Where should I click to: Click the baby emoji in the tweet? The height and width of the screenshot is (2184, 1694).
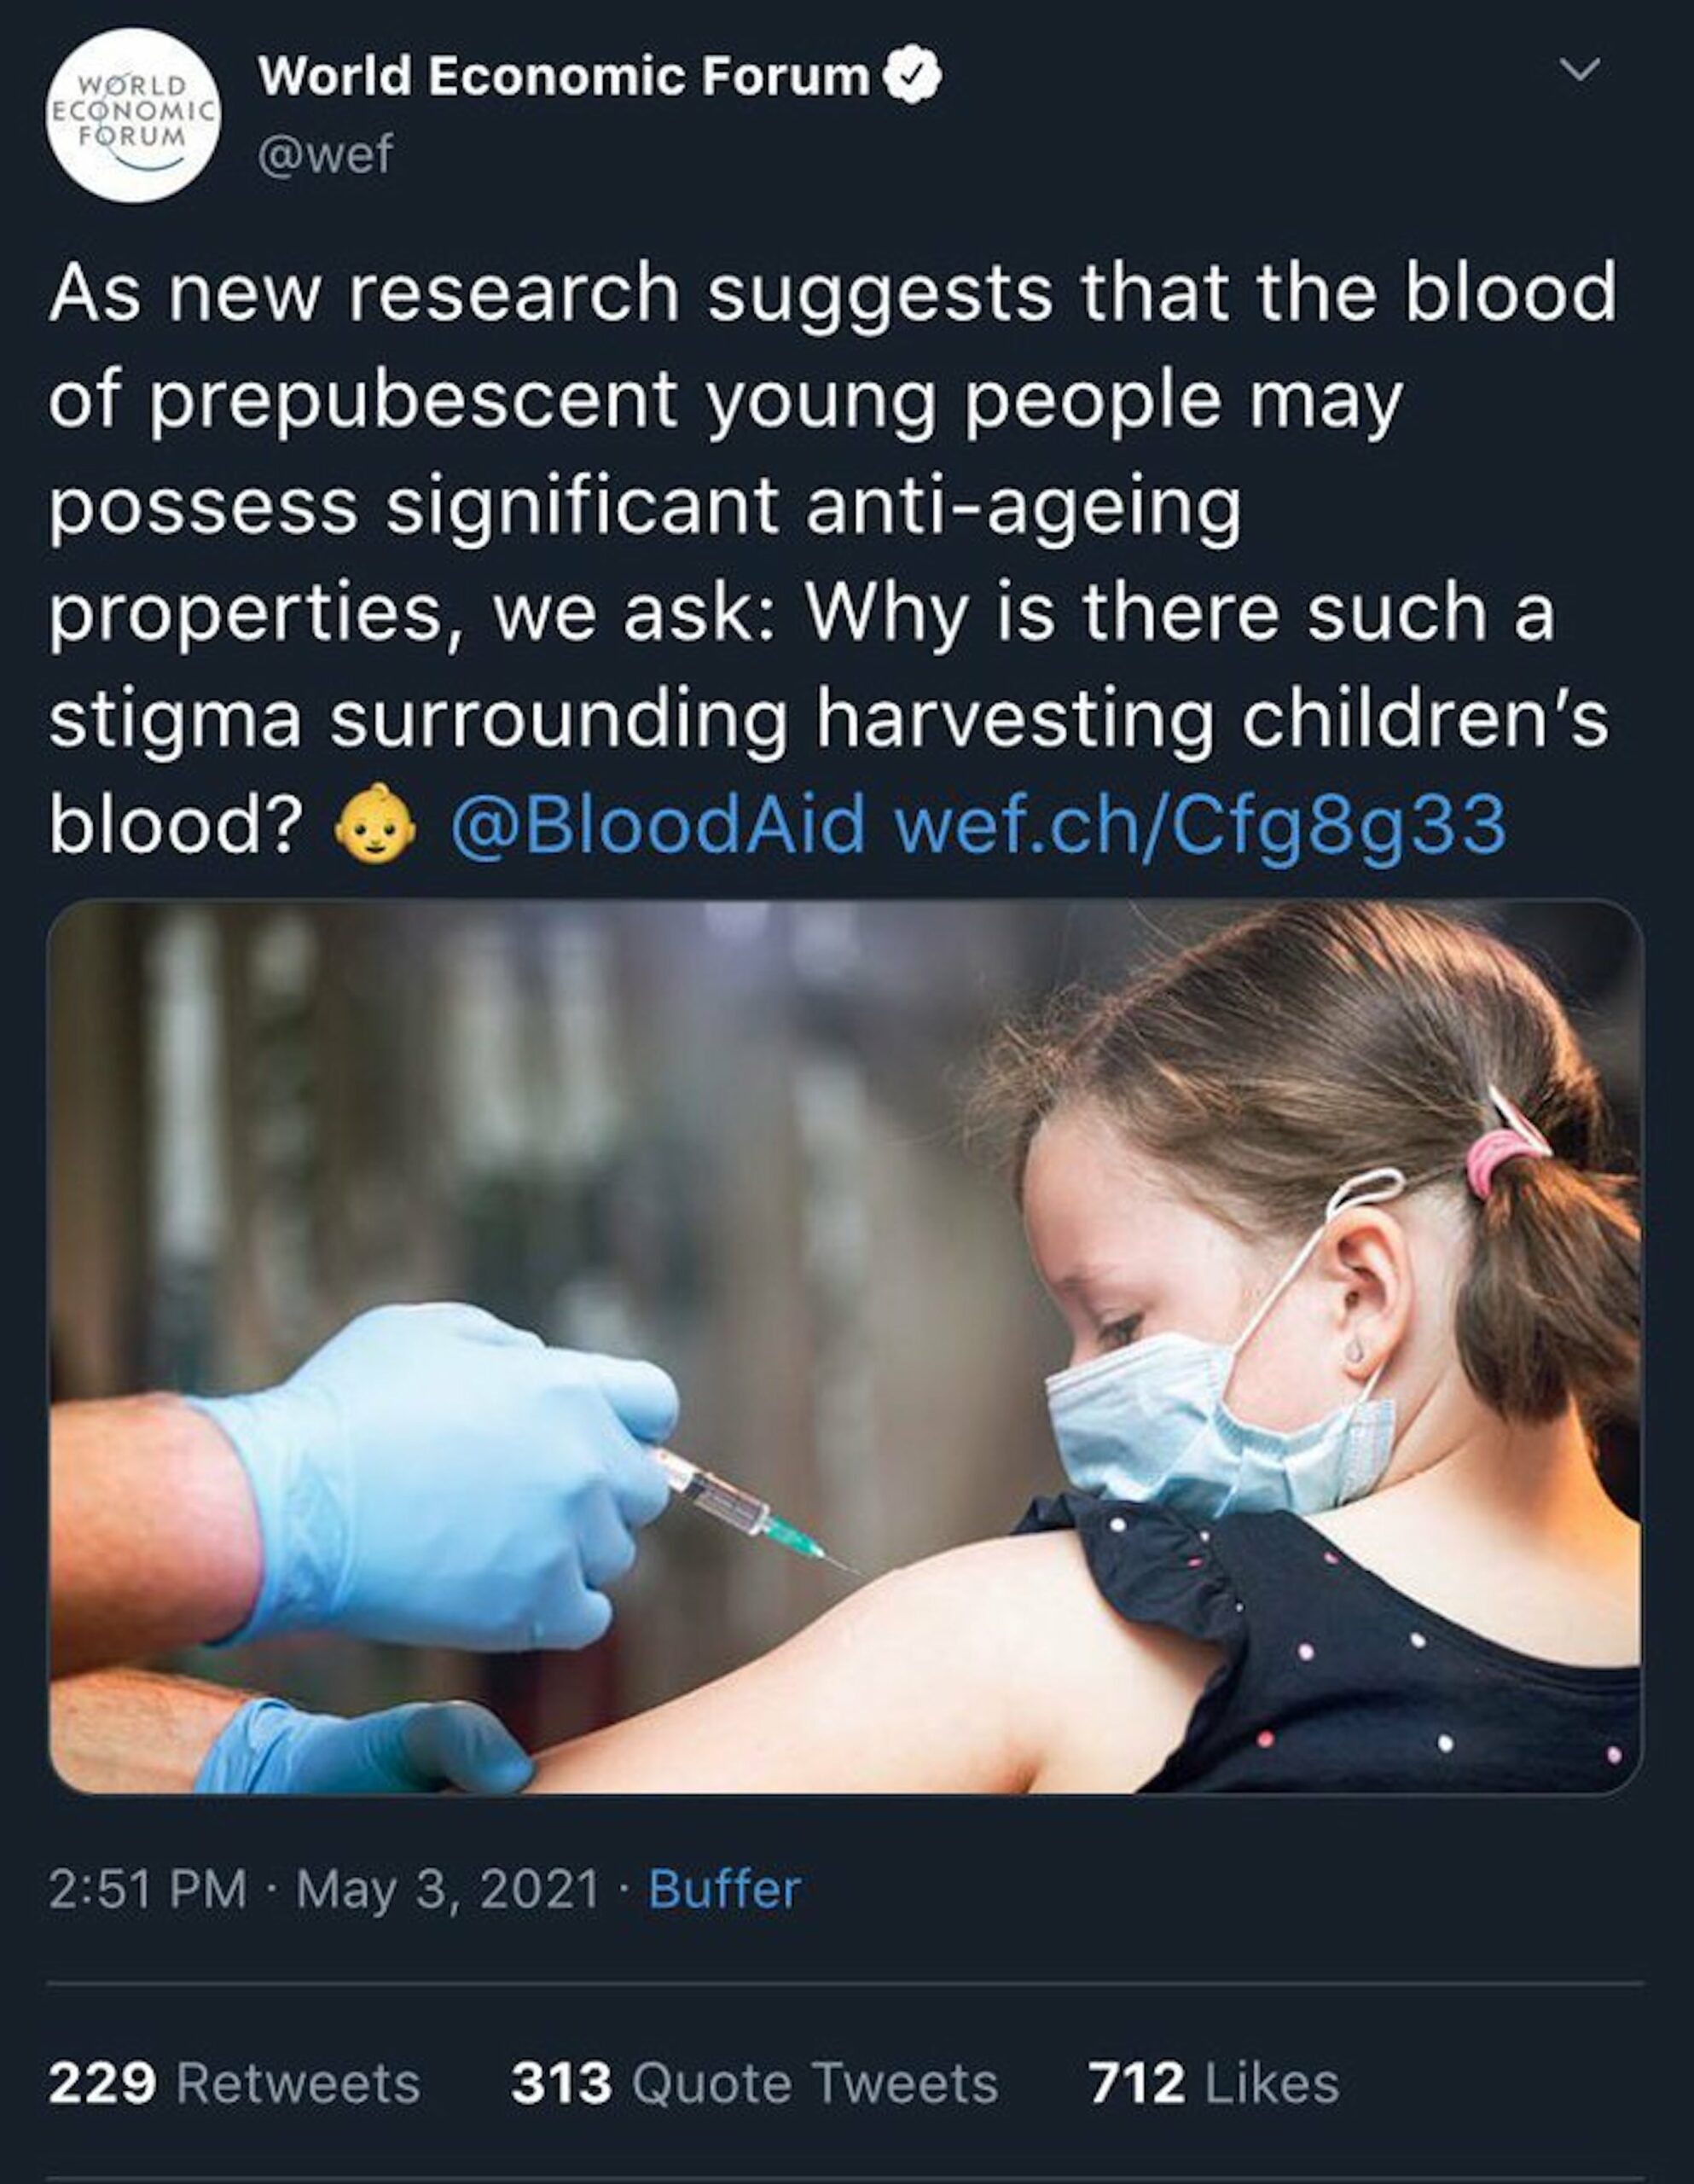pos(375,824)
